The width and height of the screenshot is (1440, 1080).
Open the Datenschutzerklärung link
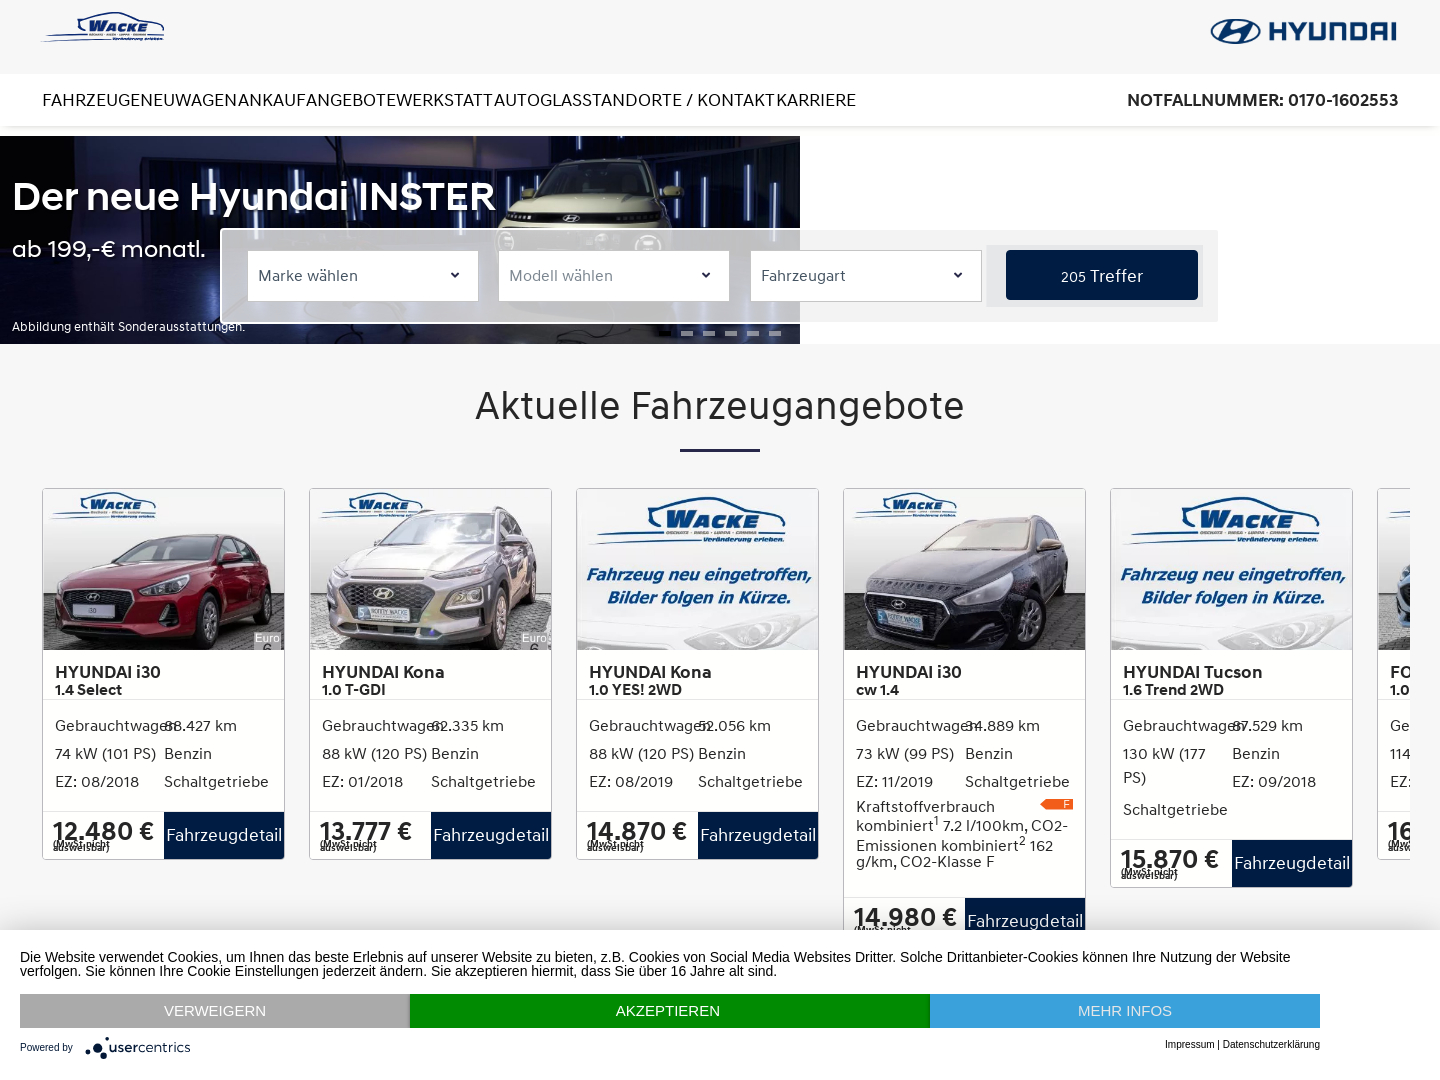(1271, 1044)
